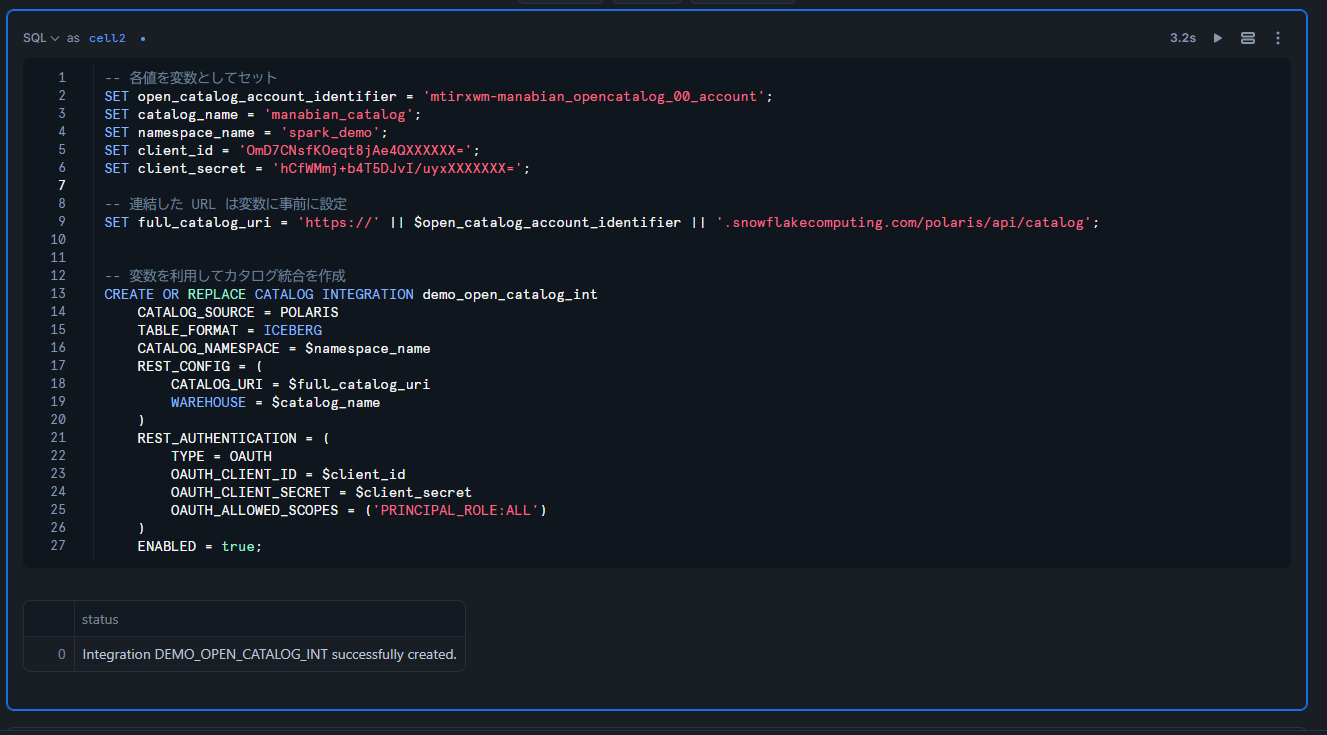Click the $namespace_name variable

point(368,348)
